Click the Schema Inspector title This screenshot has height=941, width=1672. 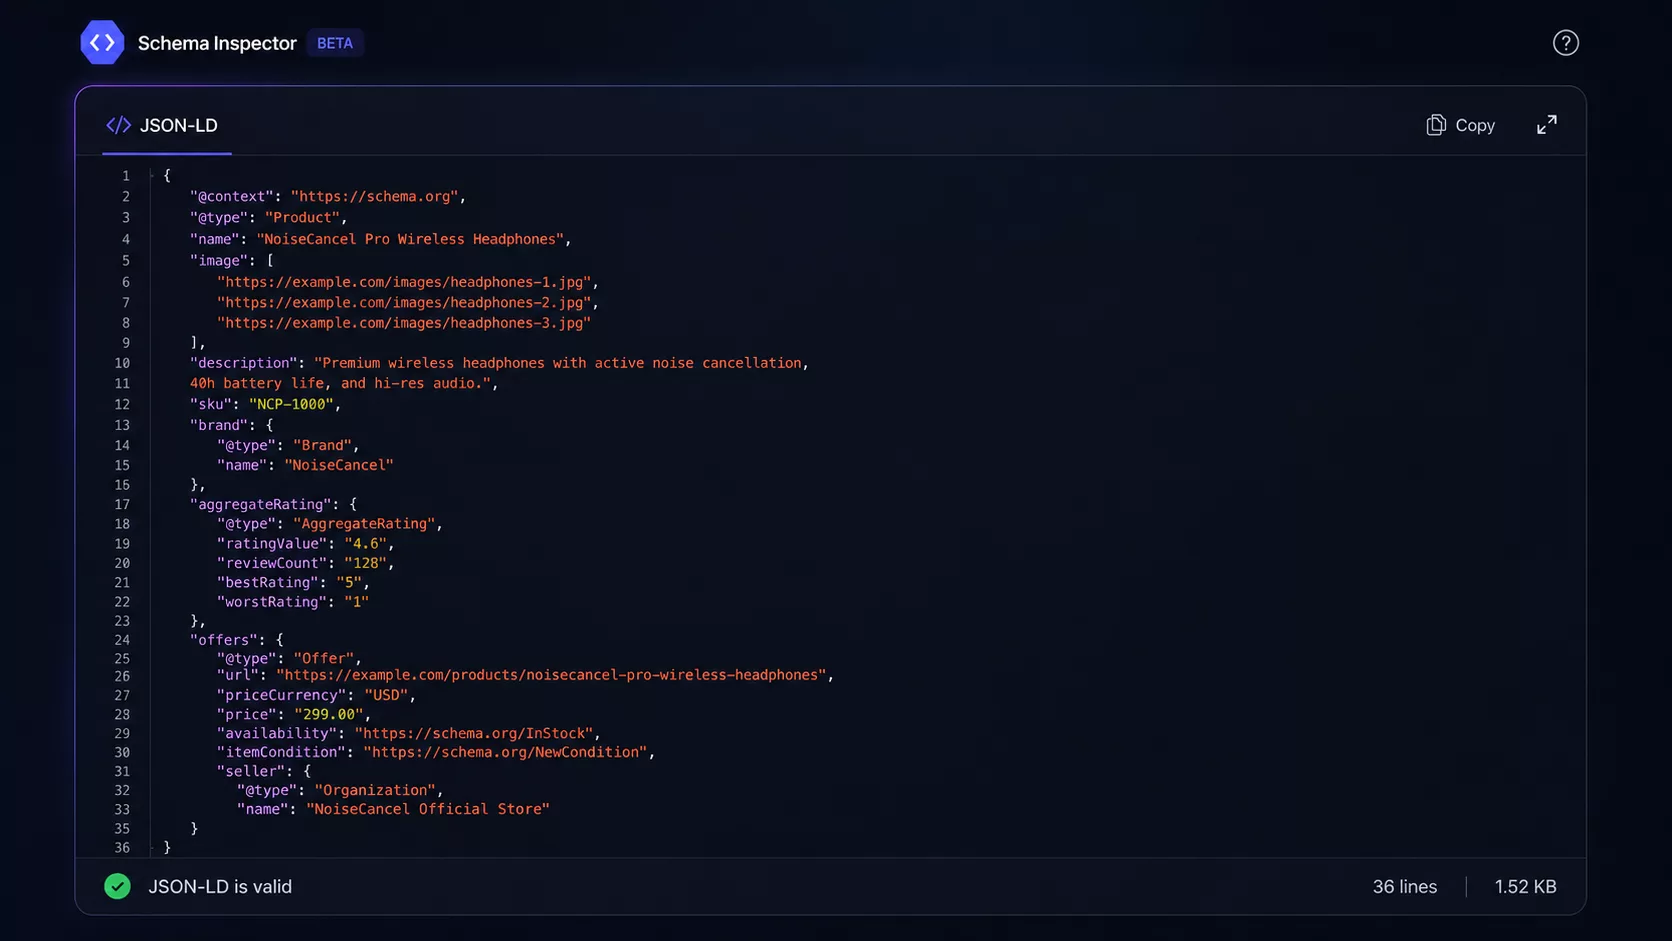point(217,43)
